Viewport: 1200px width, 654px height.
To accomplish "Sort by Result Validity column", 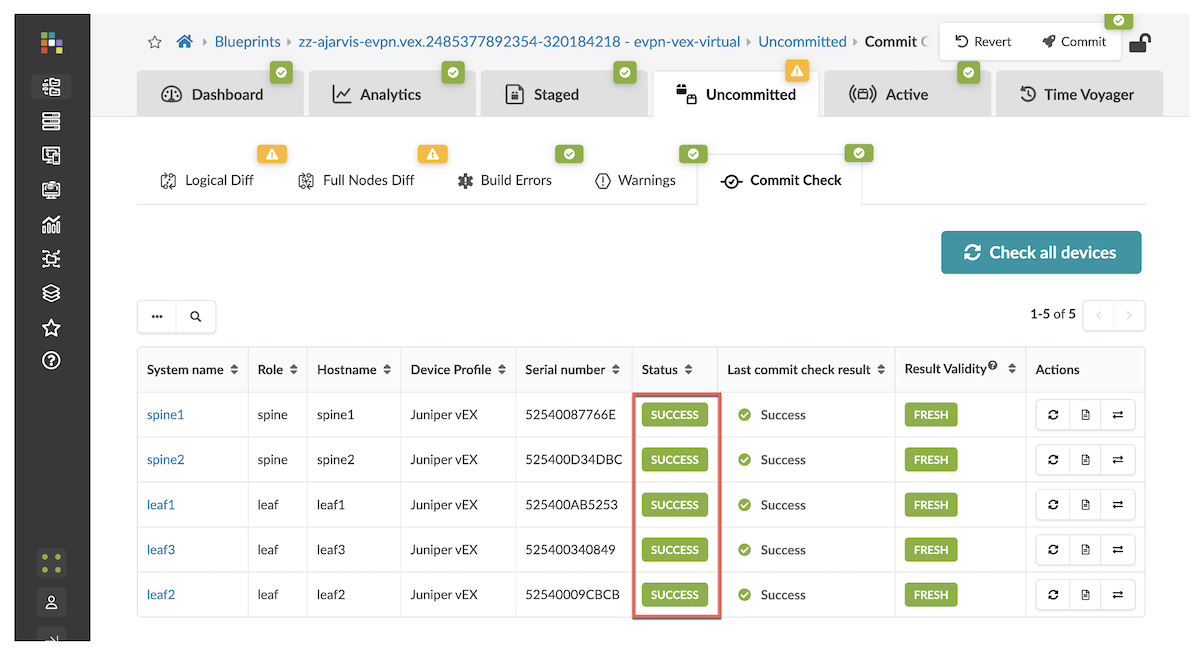I will (x=960, y=369).
